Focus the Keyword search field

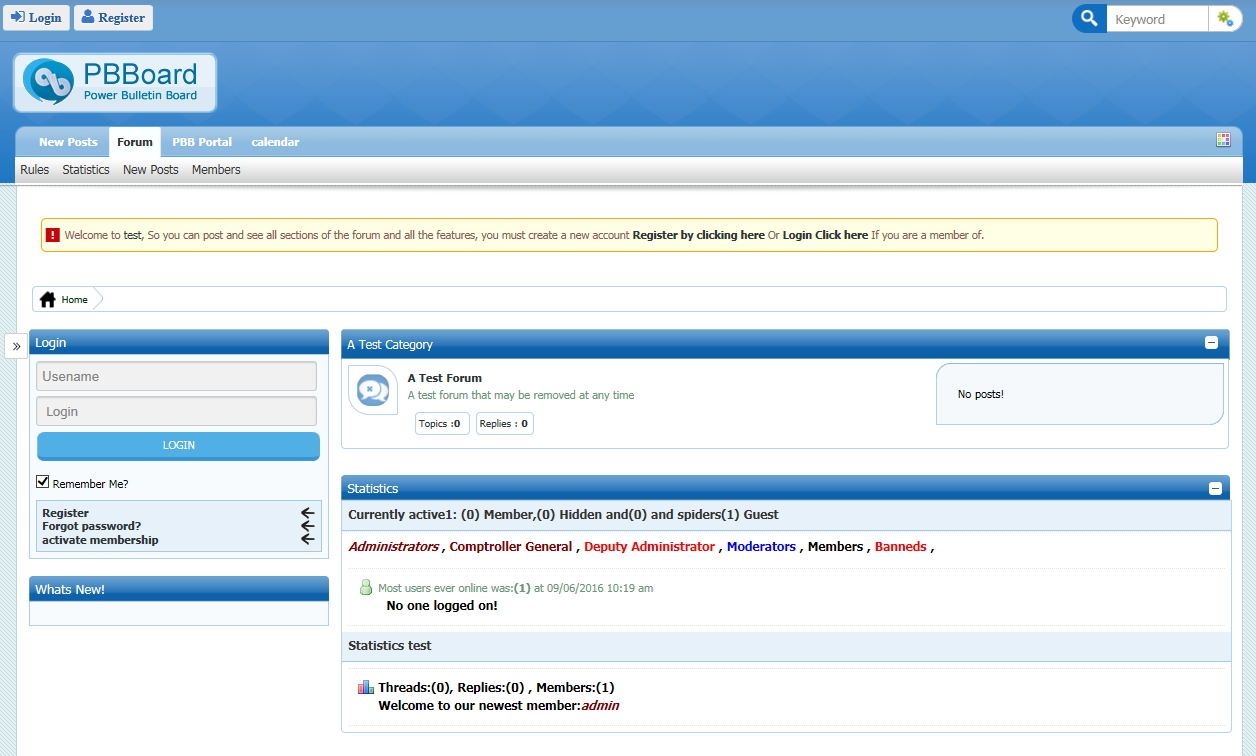pyautogui.click(x=1157, y=19)
